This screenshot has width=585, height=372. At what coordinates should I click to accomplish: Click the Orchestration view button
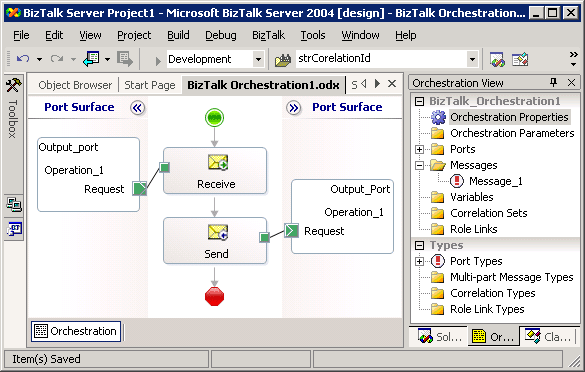76,331
